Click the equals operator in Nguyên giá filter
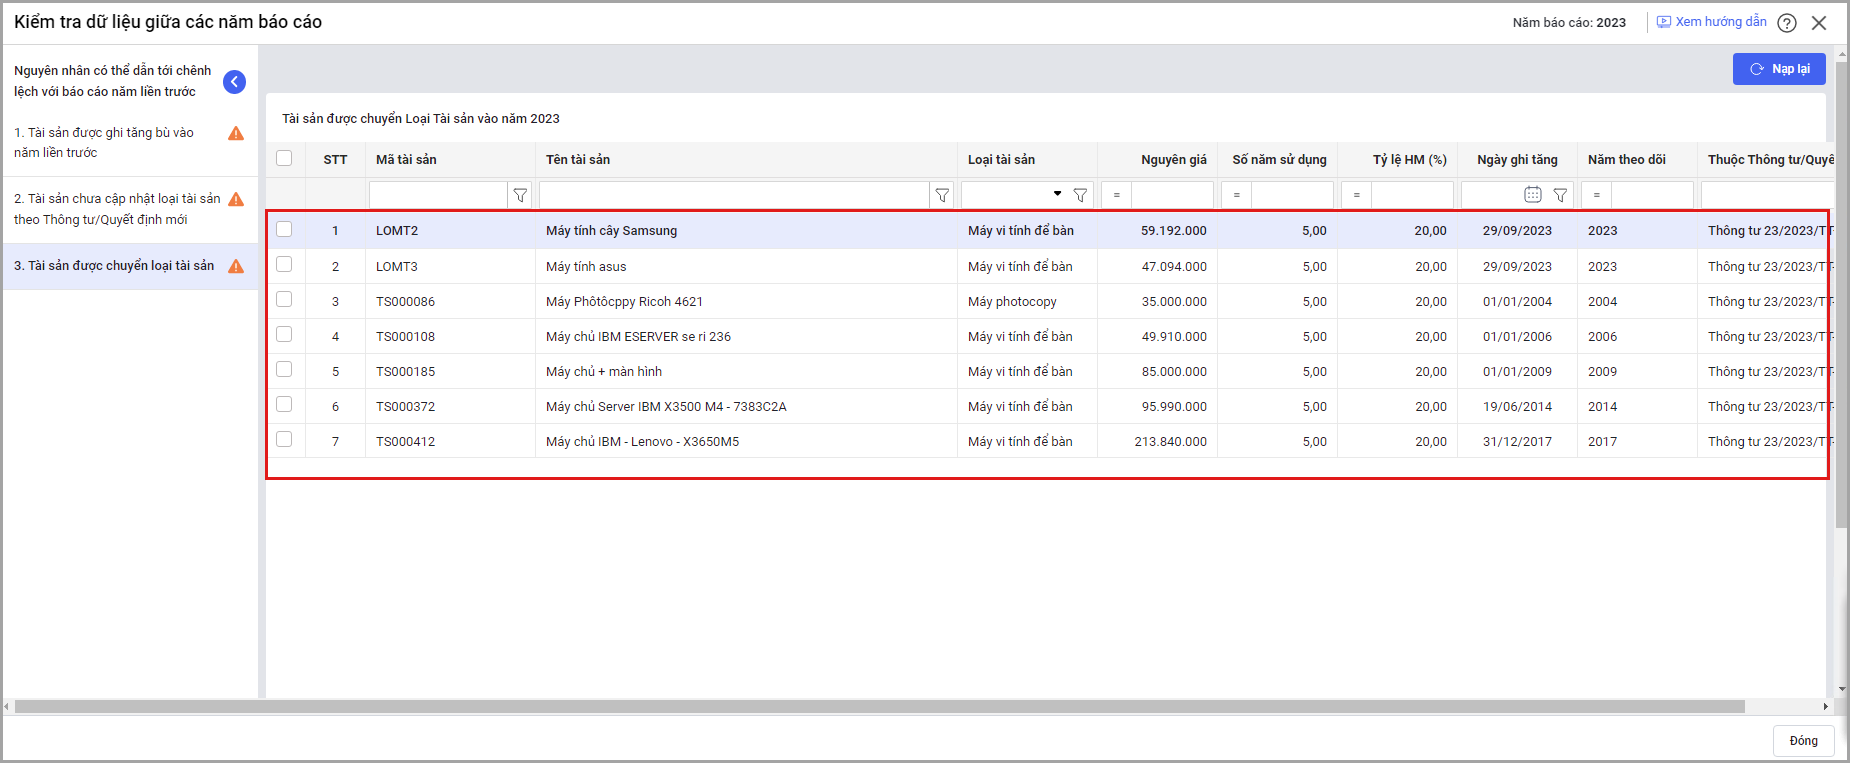This screenshot has height=763, width=1850. pos(1116,195)
